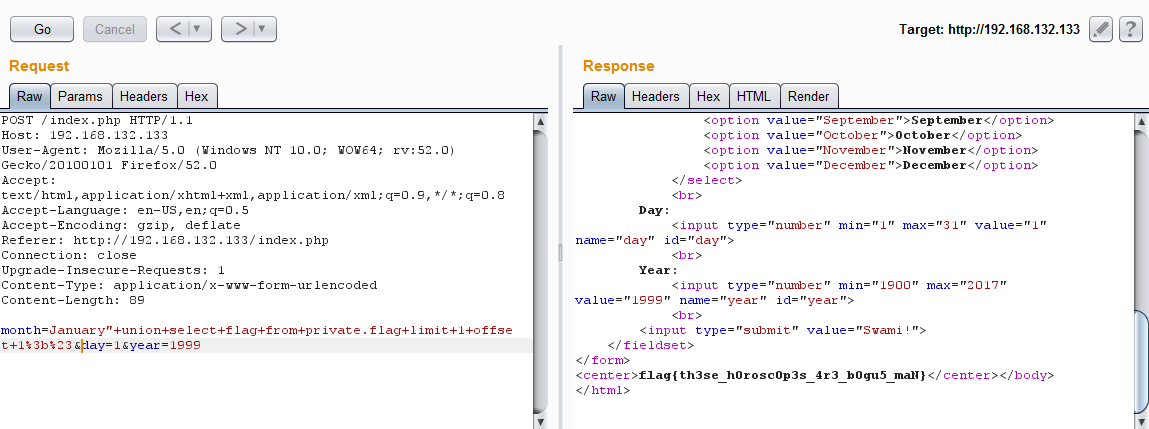Open the Response Hex tab
1149x429 pixels.
point(709,96)
